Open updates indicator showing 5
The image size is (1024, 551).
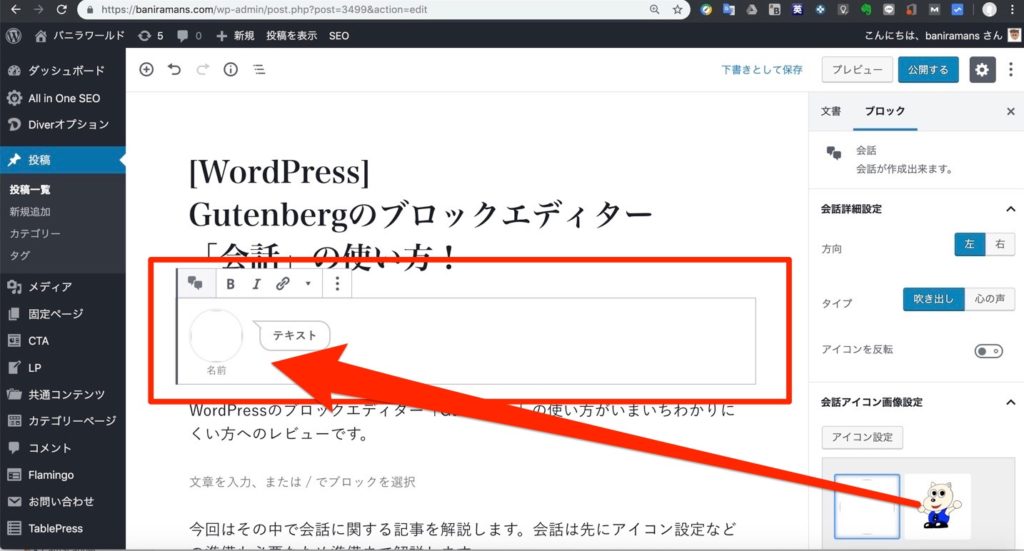point(150,36)
